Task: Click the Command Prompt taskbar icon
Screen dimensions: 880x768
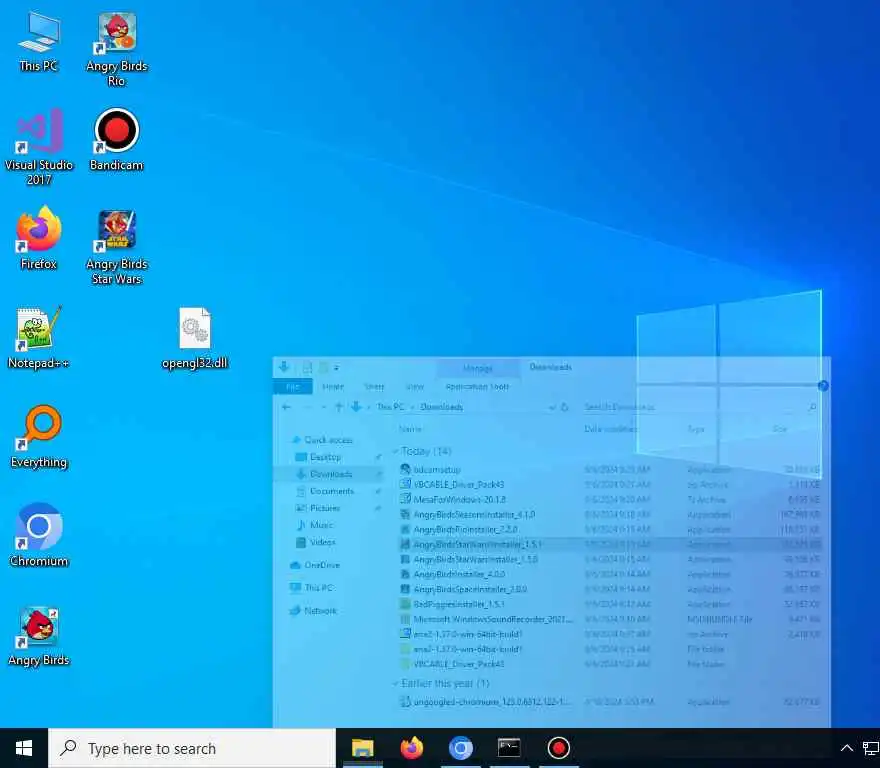Action: click(510, 748)
